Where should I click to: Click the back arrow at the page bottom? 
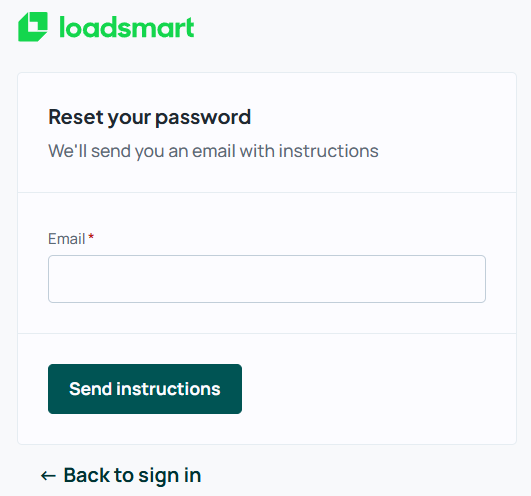48,476
